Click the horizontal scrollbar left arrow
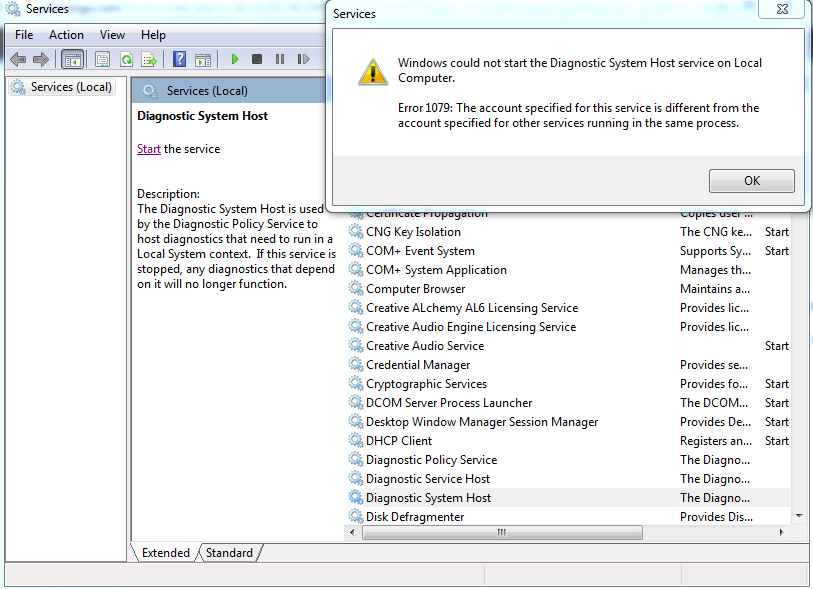Viewport: 813px width, 589px height. 353,532
